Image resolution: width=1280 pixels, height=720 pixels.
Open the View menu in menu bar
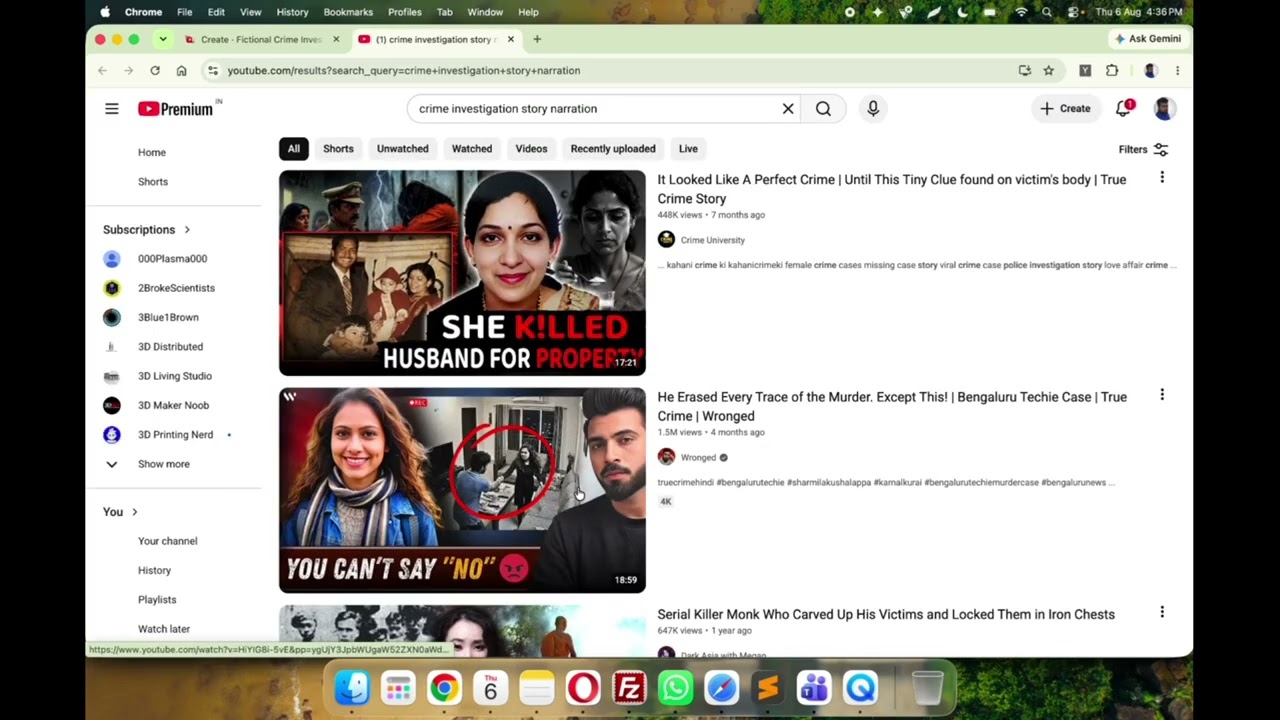pos(250,12)
